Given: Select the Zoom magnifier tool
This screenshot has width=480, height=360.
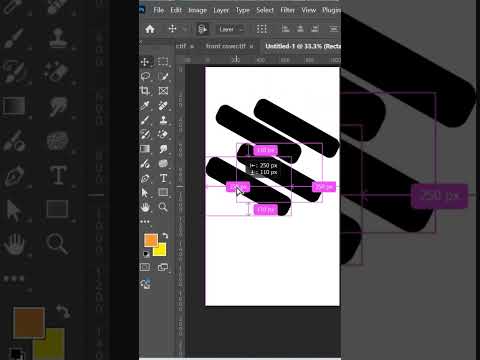Looking at the screenshot, I should (x=163, y=207).
